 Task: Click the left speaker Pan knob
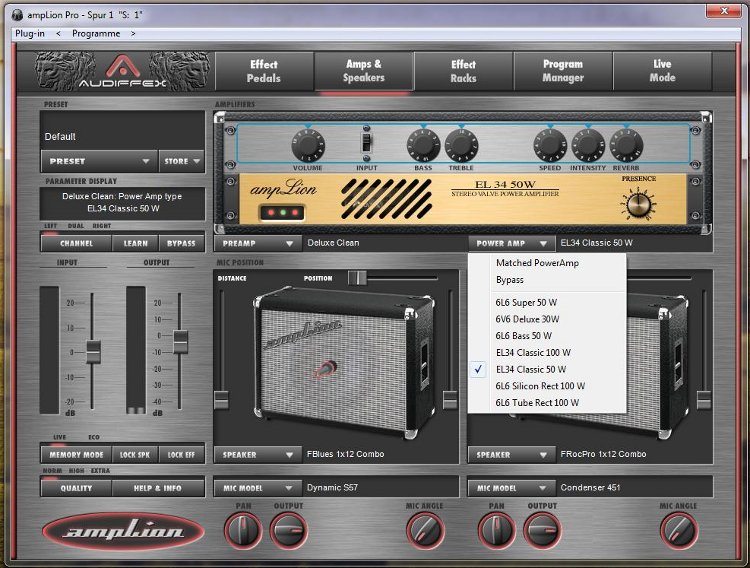[x=243, y=530]
